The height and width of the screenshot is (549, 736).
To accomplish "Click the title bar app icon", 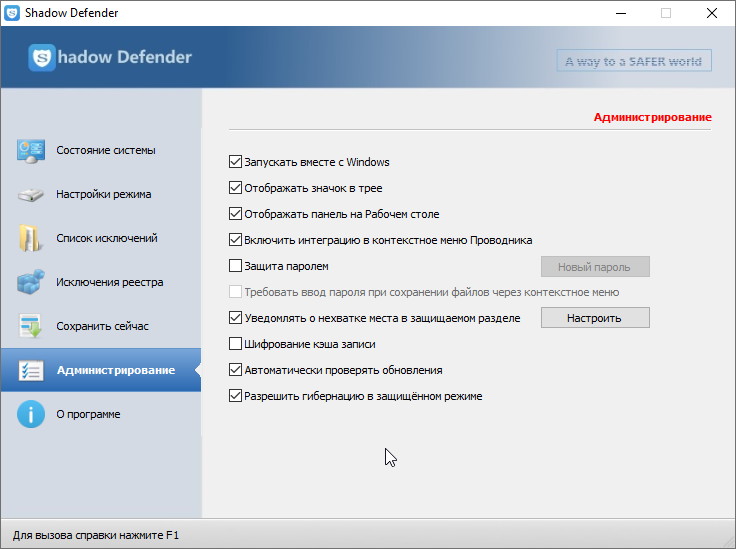I will pyautogui.click(x=12, y=13).
